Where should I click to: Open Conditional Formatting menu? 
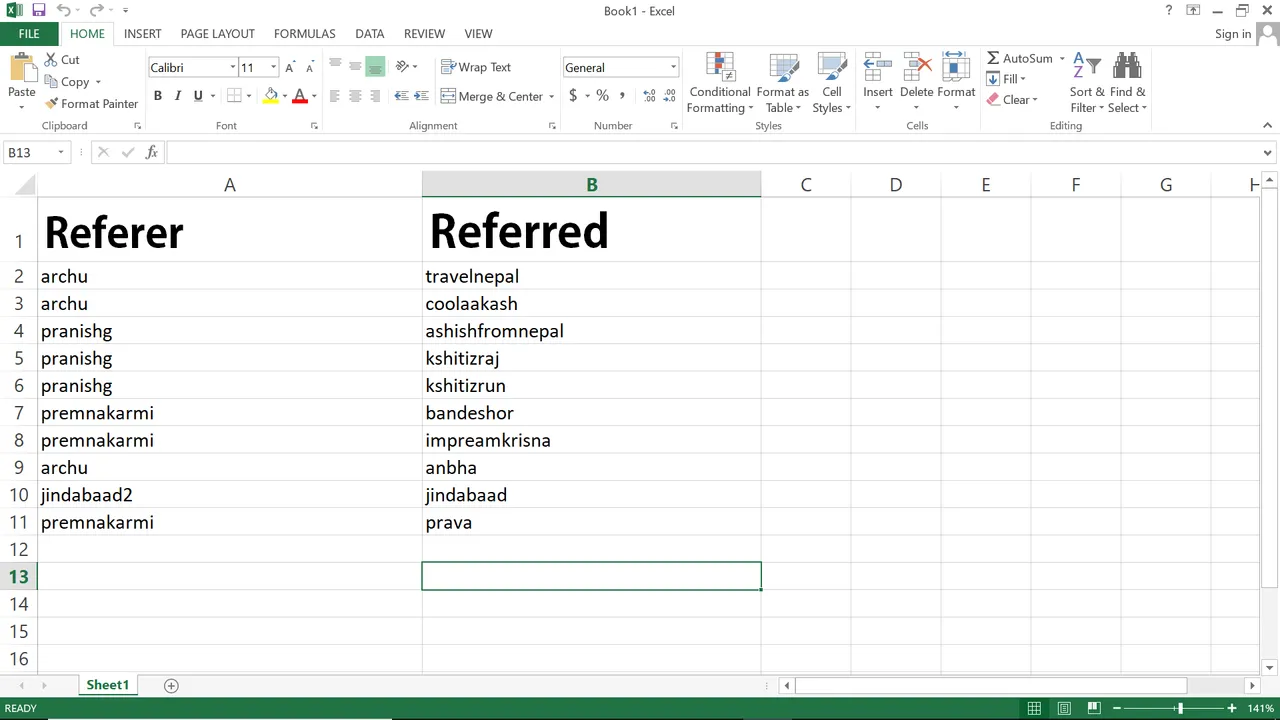[x=720, y=84]
